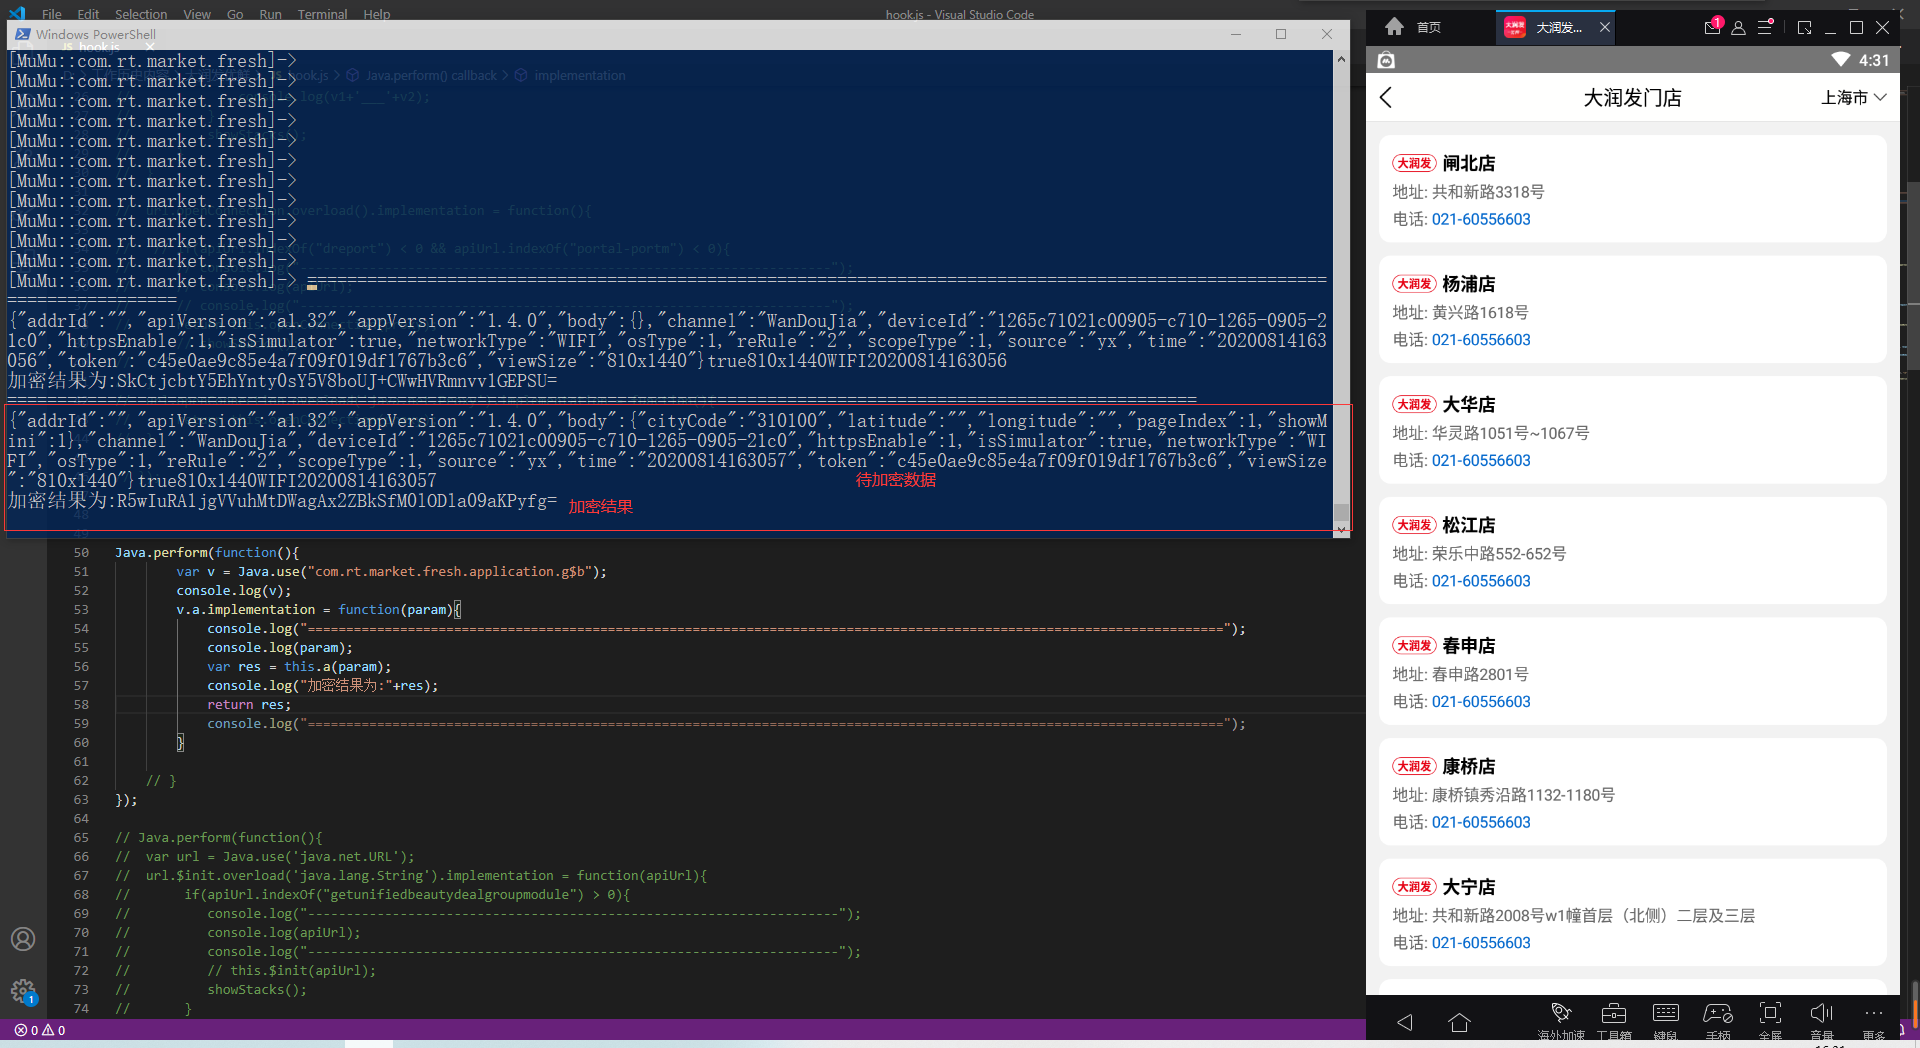Tap the shopping bag status icon
This screenshot has width=1920, height=1048.
click(x=1386, y=60)
